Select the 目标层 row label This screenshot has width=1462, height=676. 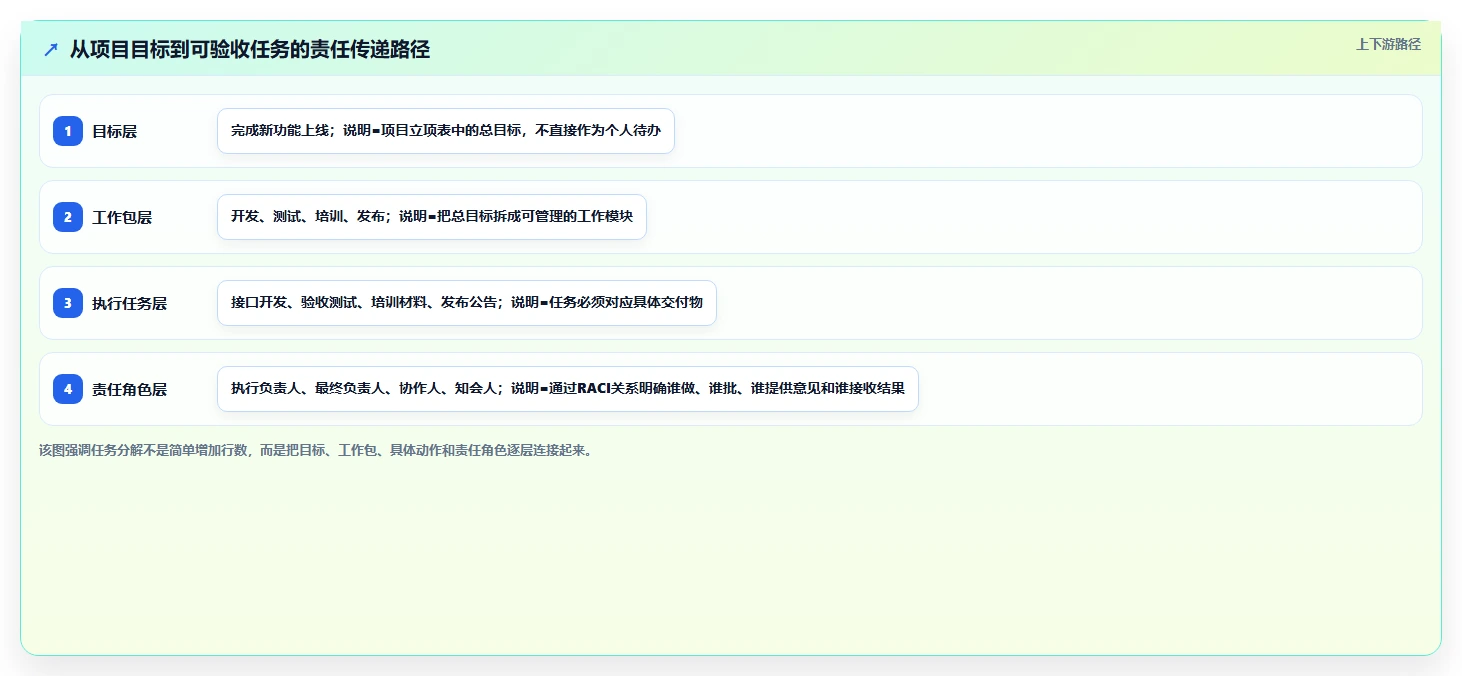pos(115,131)
